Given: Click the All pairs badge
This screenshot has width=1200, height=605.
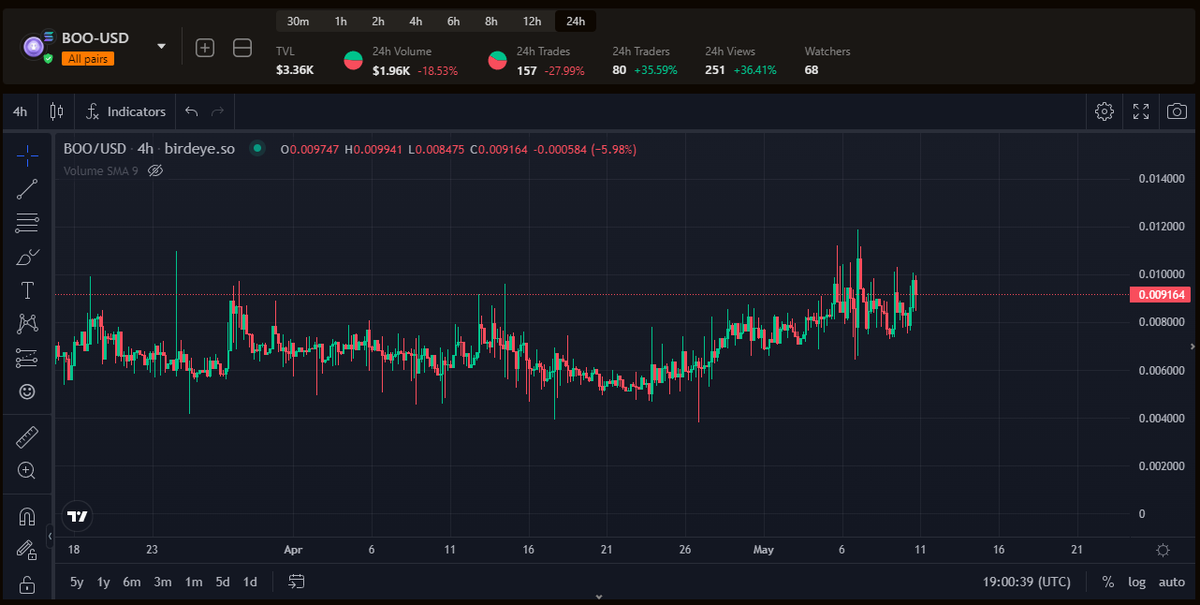Looking at the screenshot, I should 88,59.
